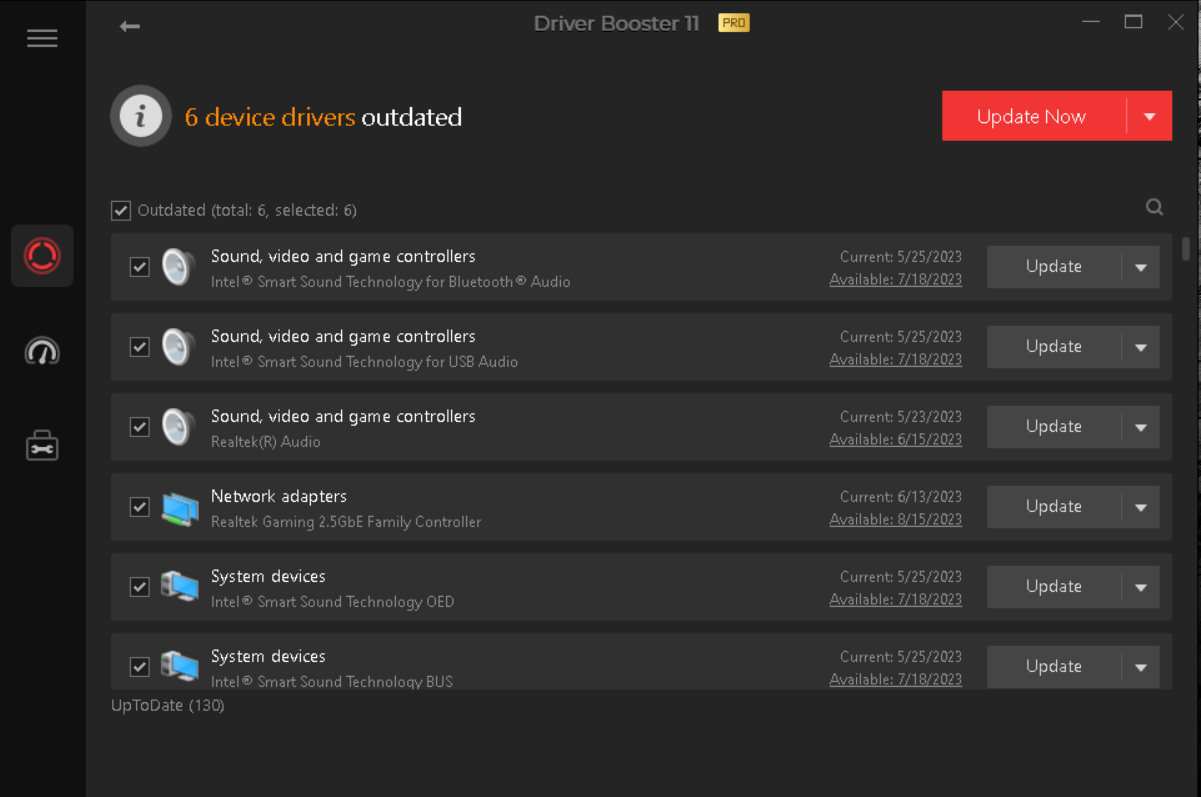Open Available 7/18/2023 link for Technology BUS

[896, 680]
